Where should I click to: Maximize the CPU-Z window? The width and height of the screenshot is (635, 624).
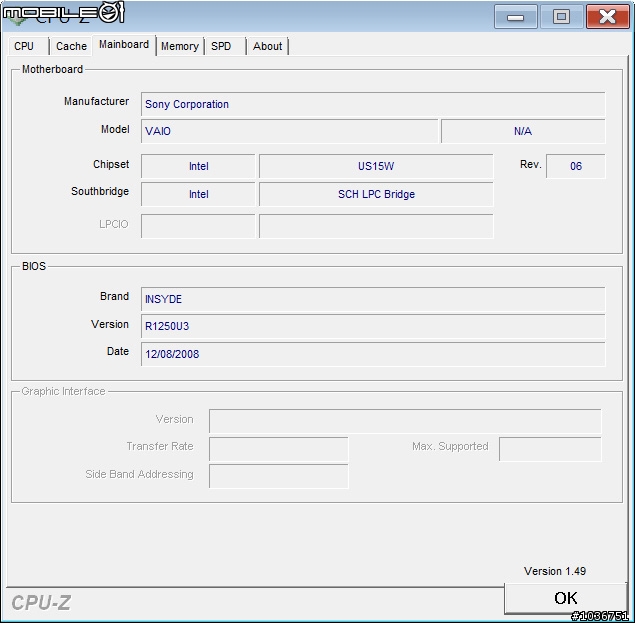(561, 17)
